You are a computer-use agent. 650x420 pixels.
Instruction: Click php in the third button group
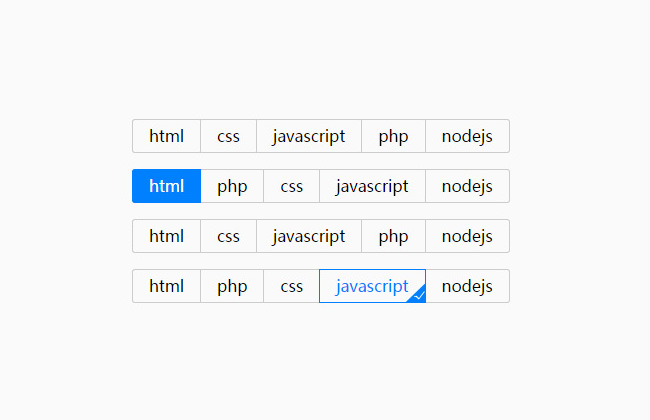tap(393, 236)
